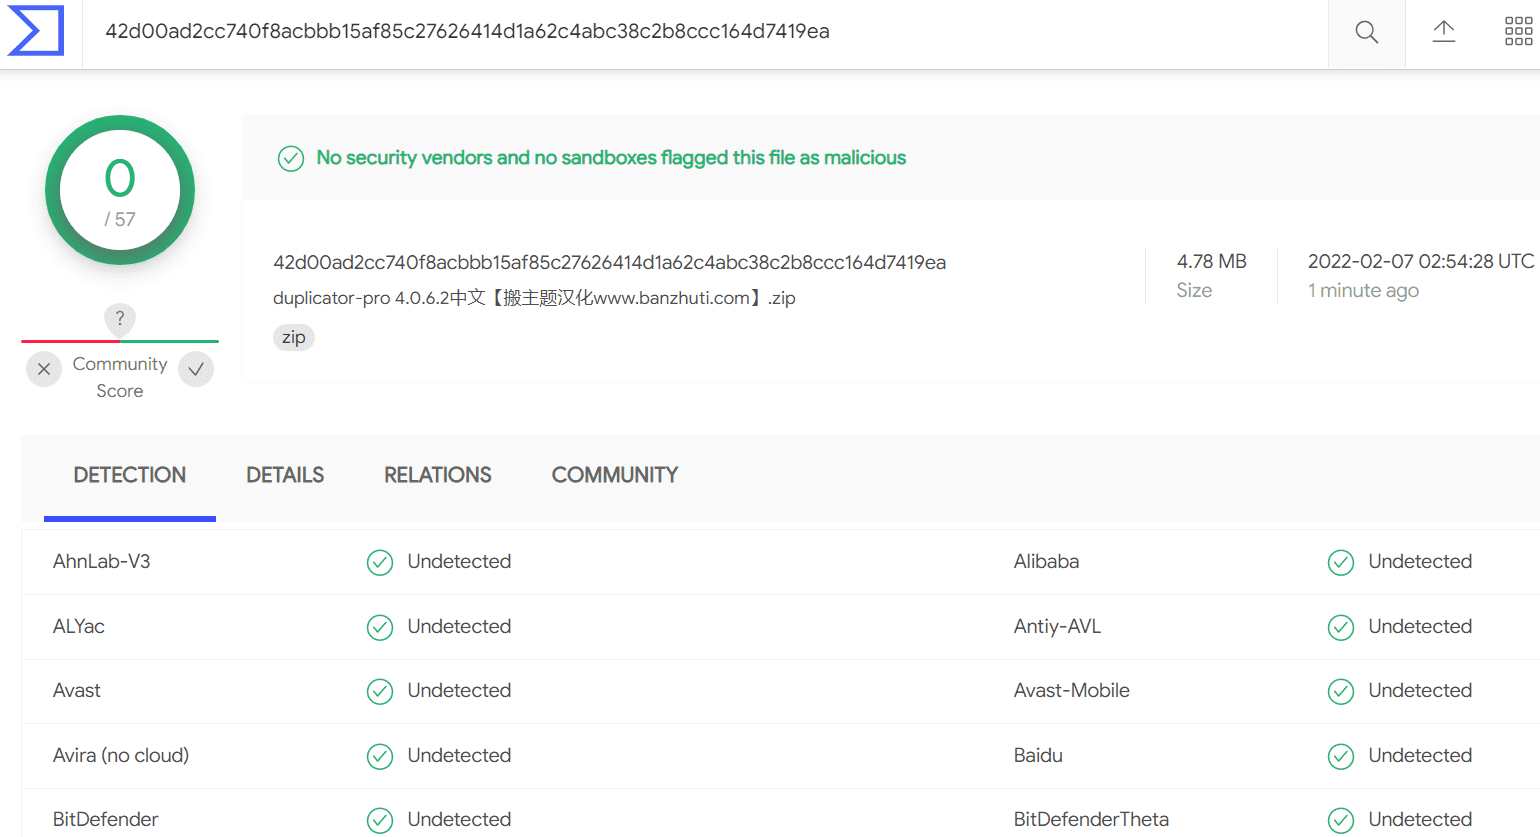Click the Undetected result for AhnLab-V3

(x=459, y=562)
